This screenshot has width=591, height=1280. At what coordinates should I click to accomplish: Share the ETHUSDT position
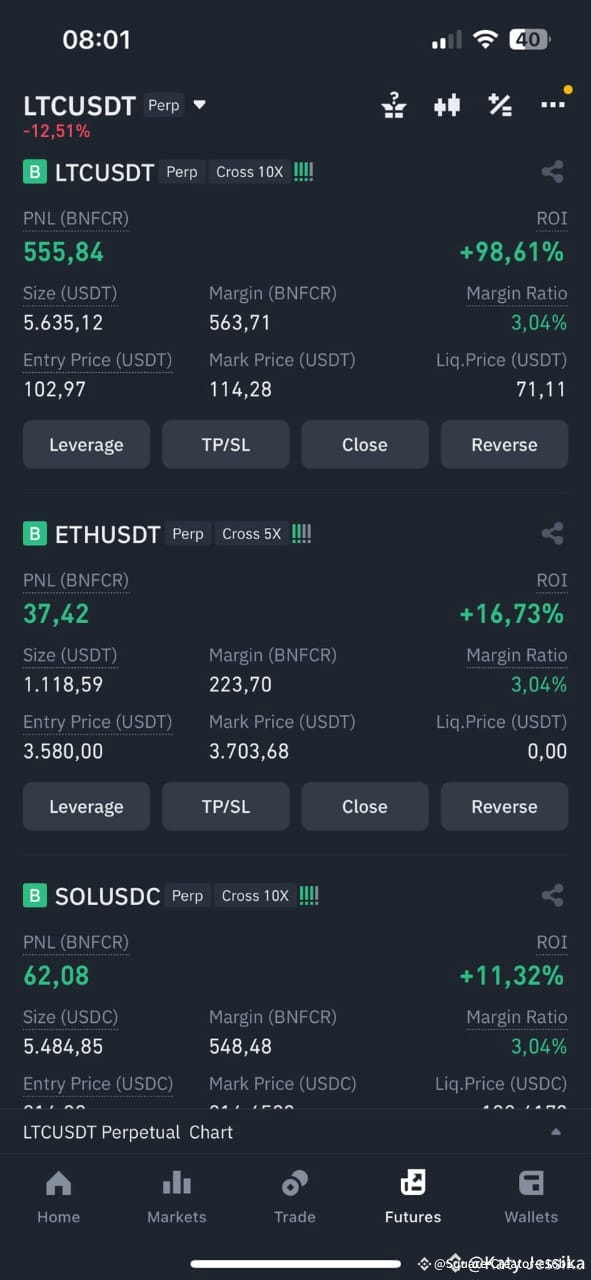coord(552,534)
